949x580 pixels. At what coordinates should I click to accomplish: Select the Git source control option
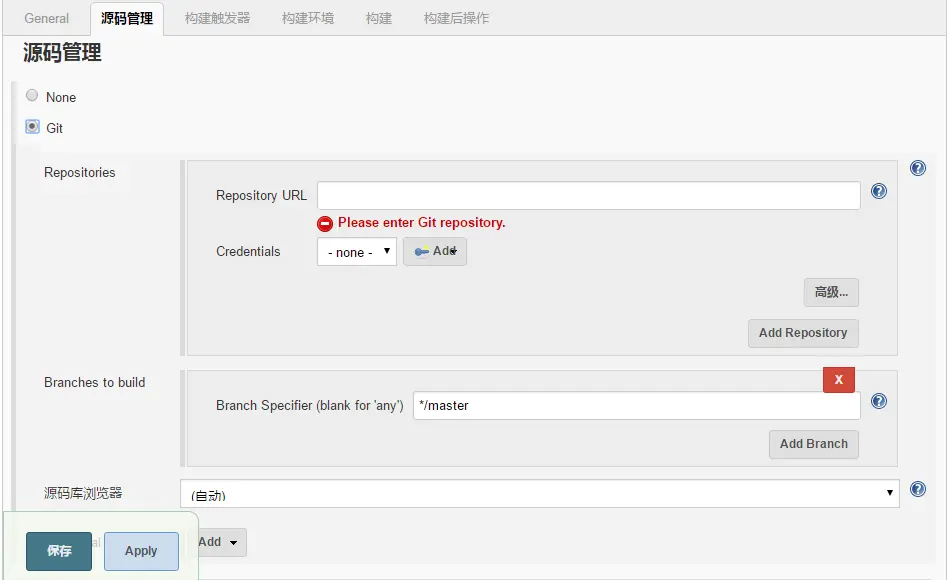click(x=32, y=127)
